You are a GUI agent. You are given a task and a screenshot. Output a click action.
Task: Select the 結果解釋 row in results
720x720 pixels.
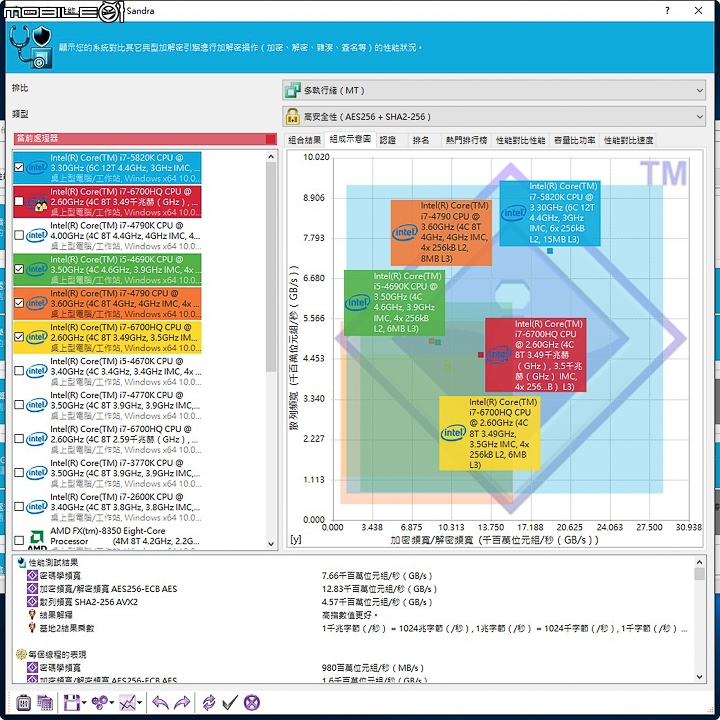click(56, 615)
